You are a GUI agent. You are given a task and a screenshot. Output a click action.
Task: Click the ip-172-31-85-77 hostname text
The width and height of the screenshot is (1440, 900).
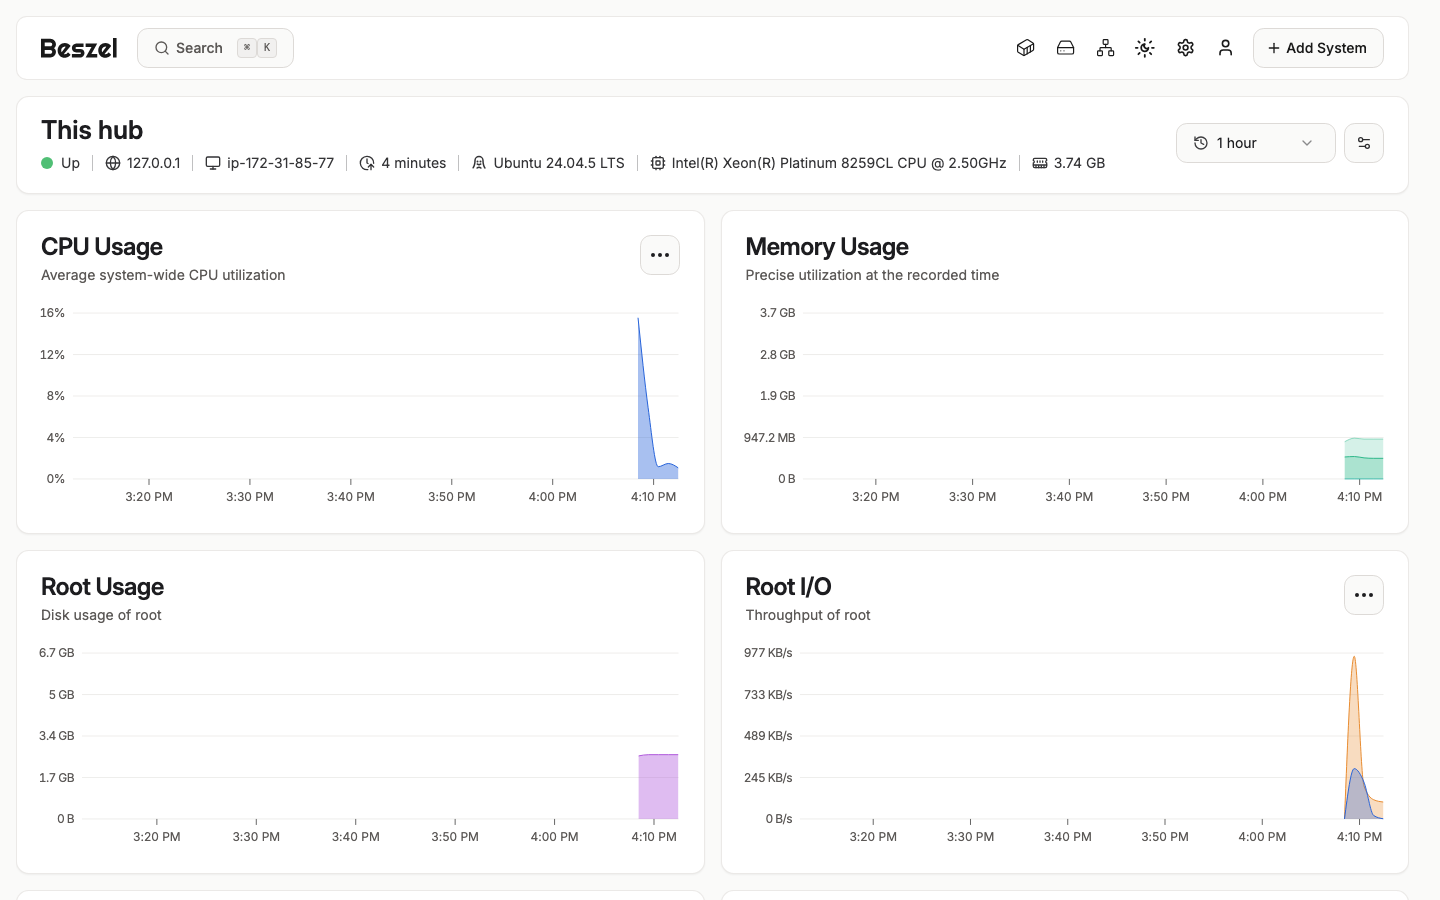(x=280, y=163)
